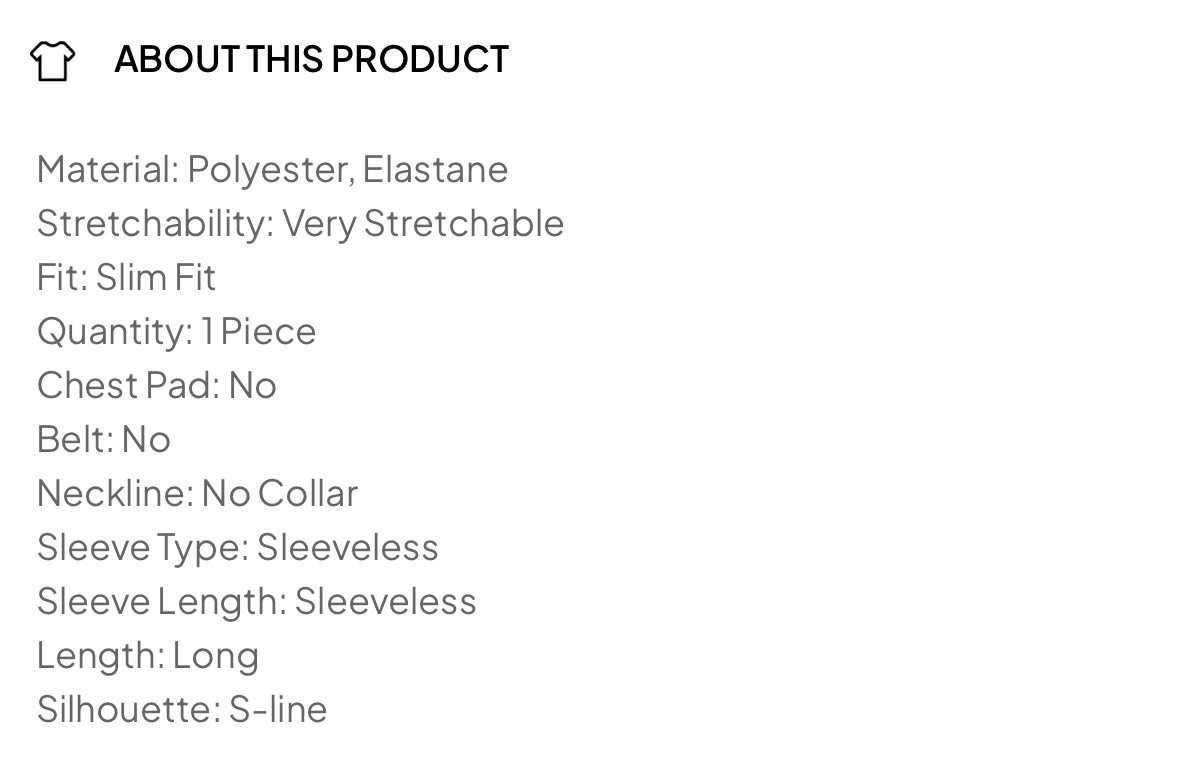
Task: Click the ABOUT THIS PRODUCT heading
Action: pyautogui.click(x=311, y=60)
